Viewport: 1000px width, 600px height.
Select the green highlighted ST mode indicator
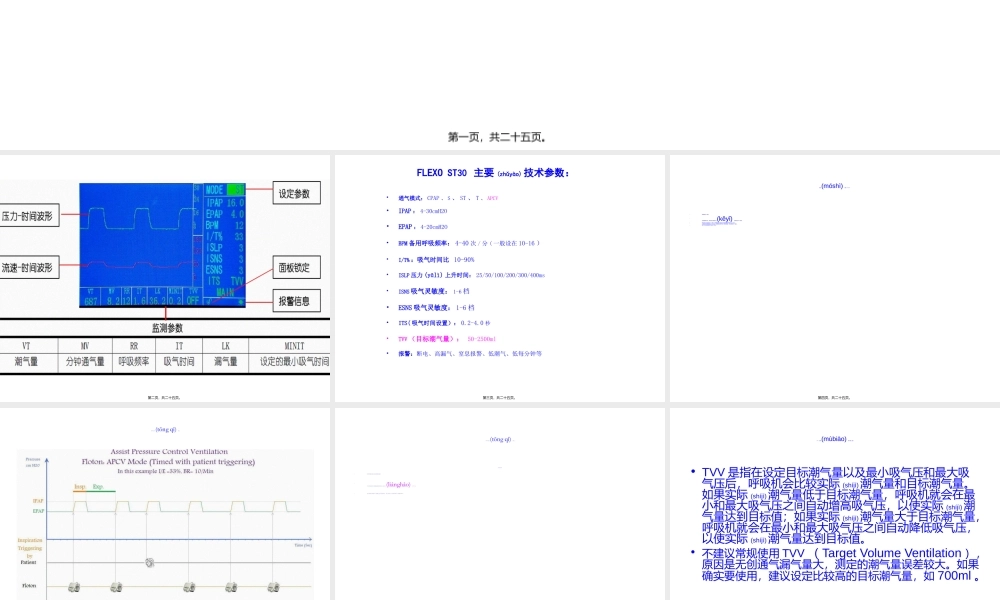tap(236, 190)
